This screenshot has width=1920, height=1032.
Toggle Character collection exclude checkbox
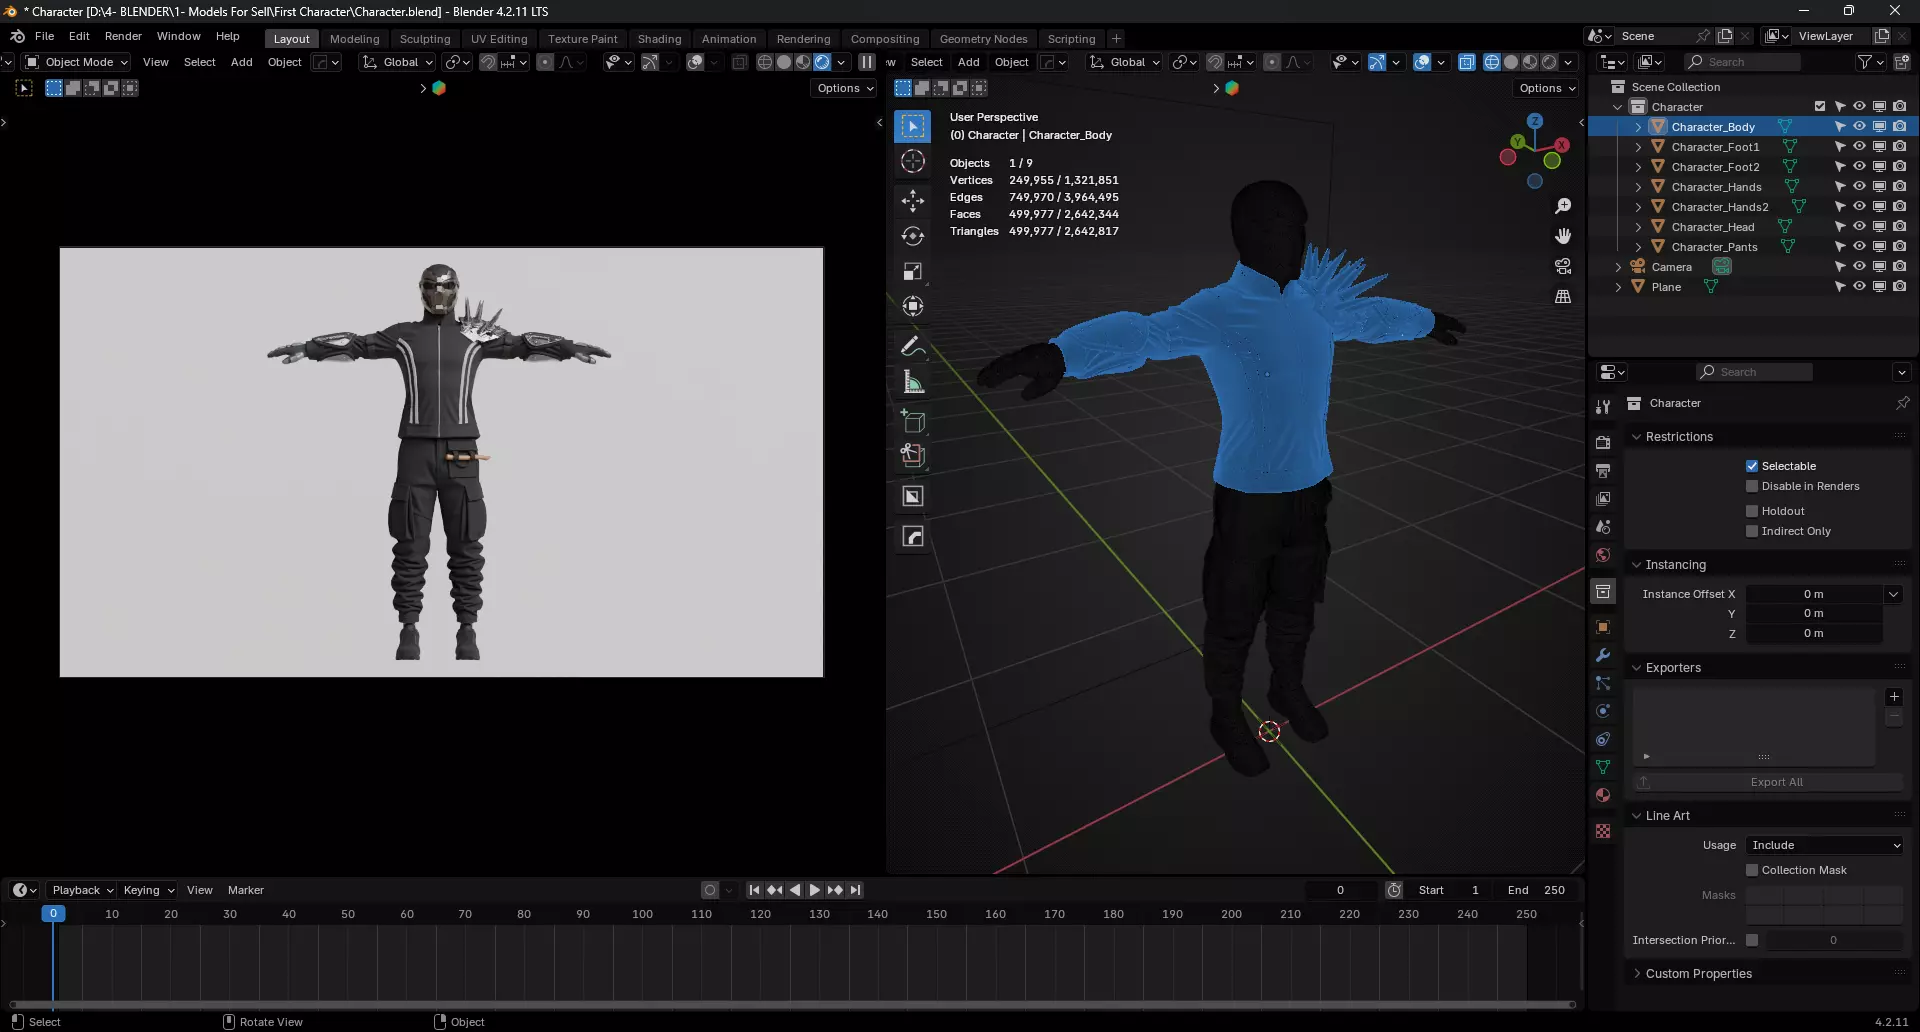tap(1820, 106)
